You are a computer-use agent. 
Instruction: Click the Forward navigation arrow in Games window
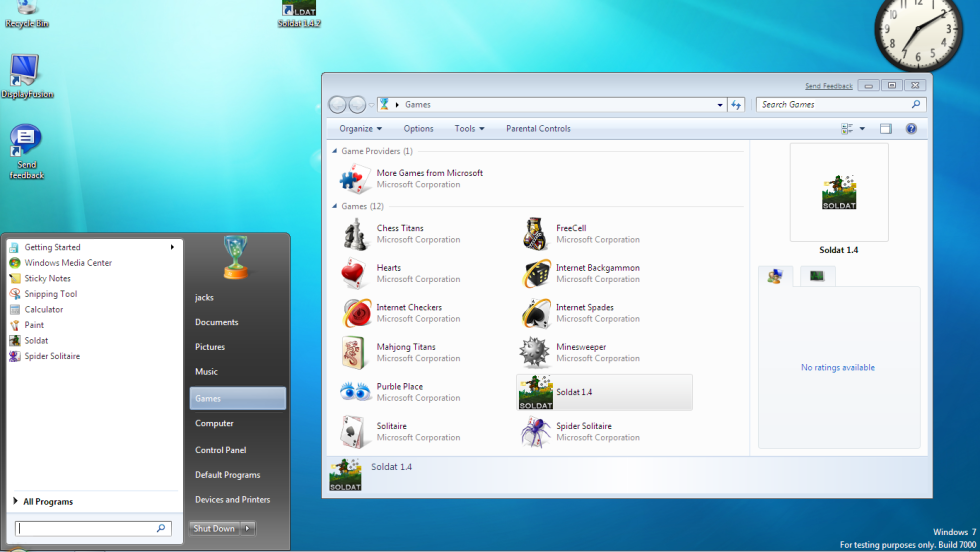pyautogui.click(x=357, y=105)
